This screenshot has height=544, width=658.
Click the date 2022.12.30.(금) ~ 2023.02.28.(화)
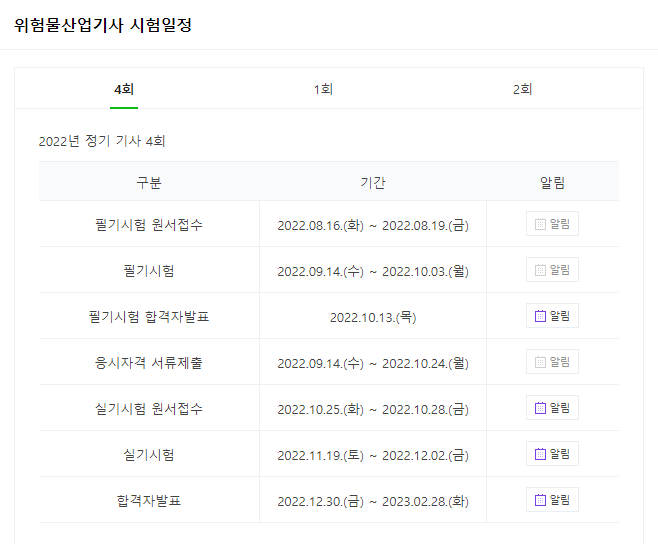click(x=373, y=501)
